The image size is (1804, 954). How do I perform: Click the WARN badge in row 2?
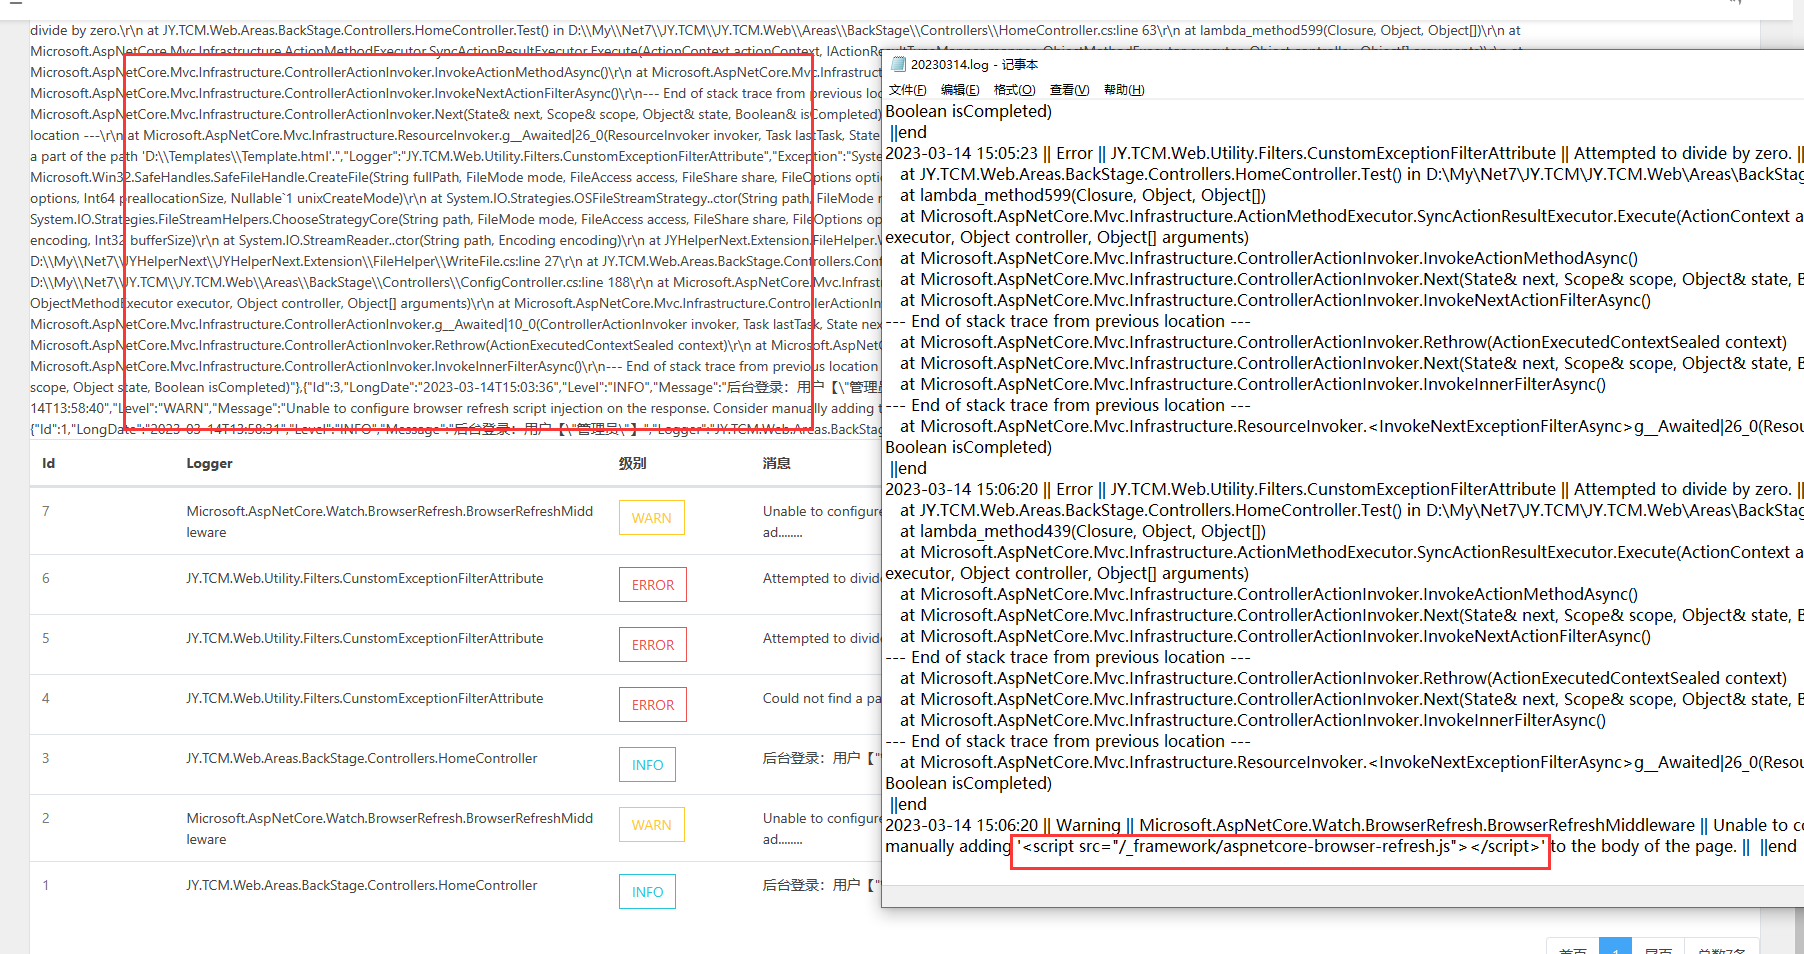pyautogui.click(x=651, y=825)
